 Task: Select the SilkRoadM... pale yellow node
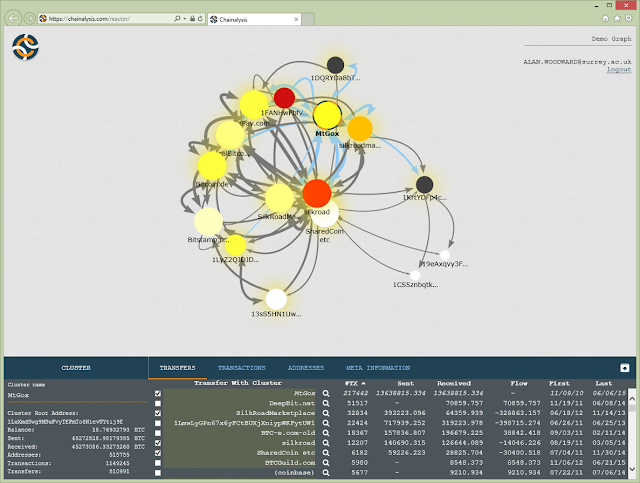pos(280,198)
